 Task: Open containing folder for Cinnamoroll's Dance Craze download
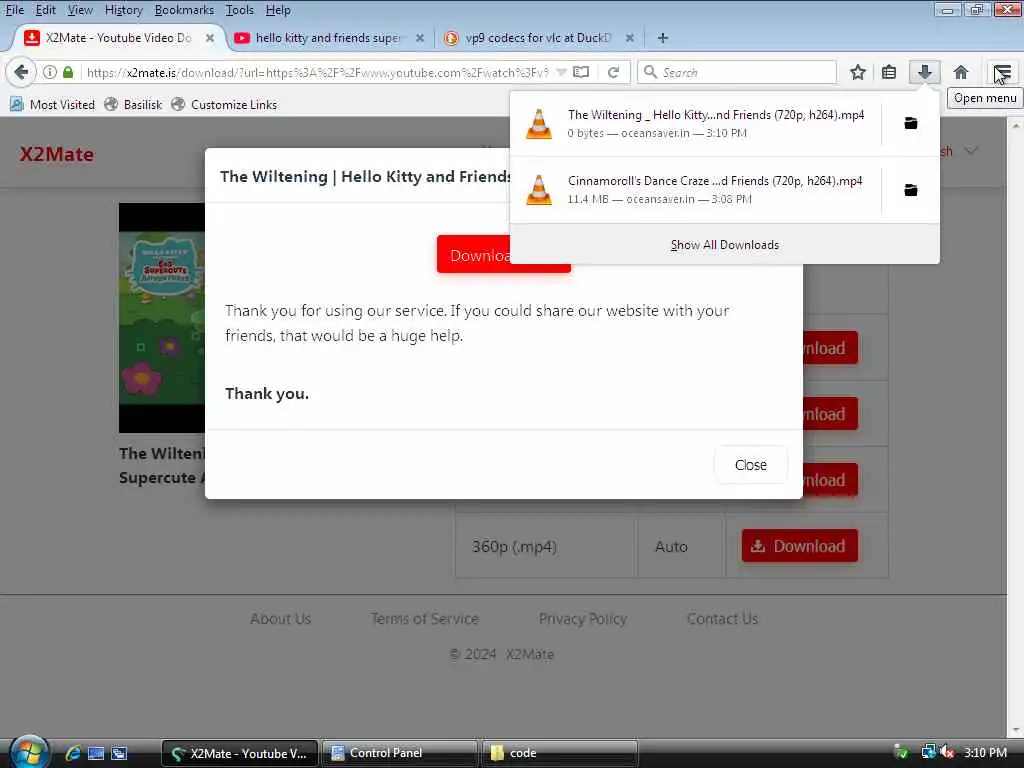pos(910,189)
